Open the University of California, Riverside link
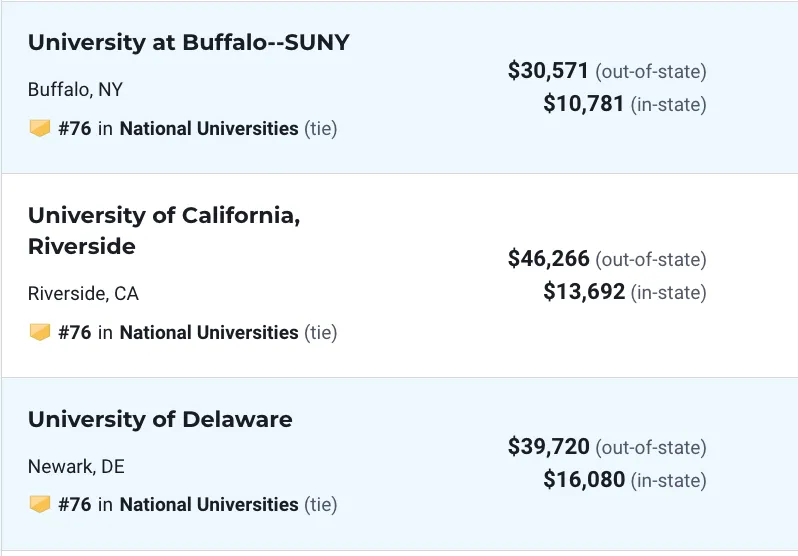Screen dimensions: 798x556 coord(164,231)
